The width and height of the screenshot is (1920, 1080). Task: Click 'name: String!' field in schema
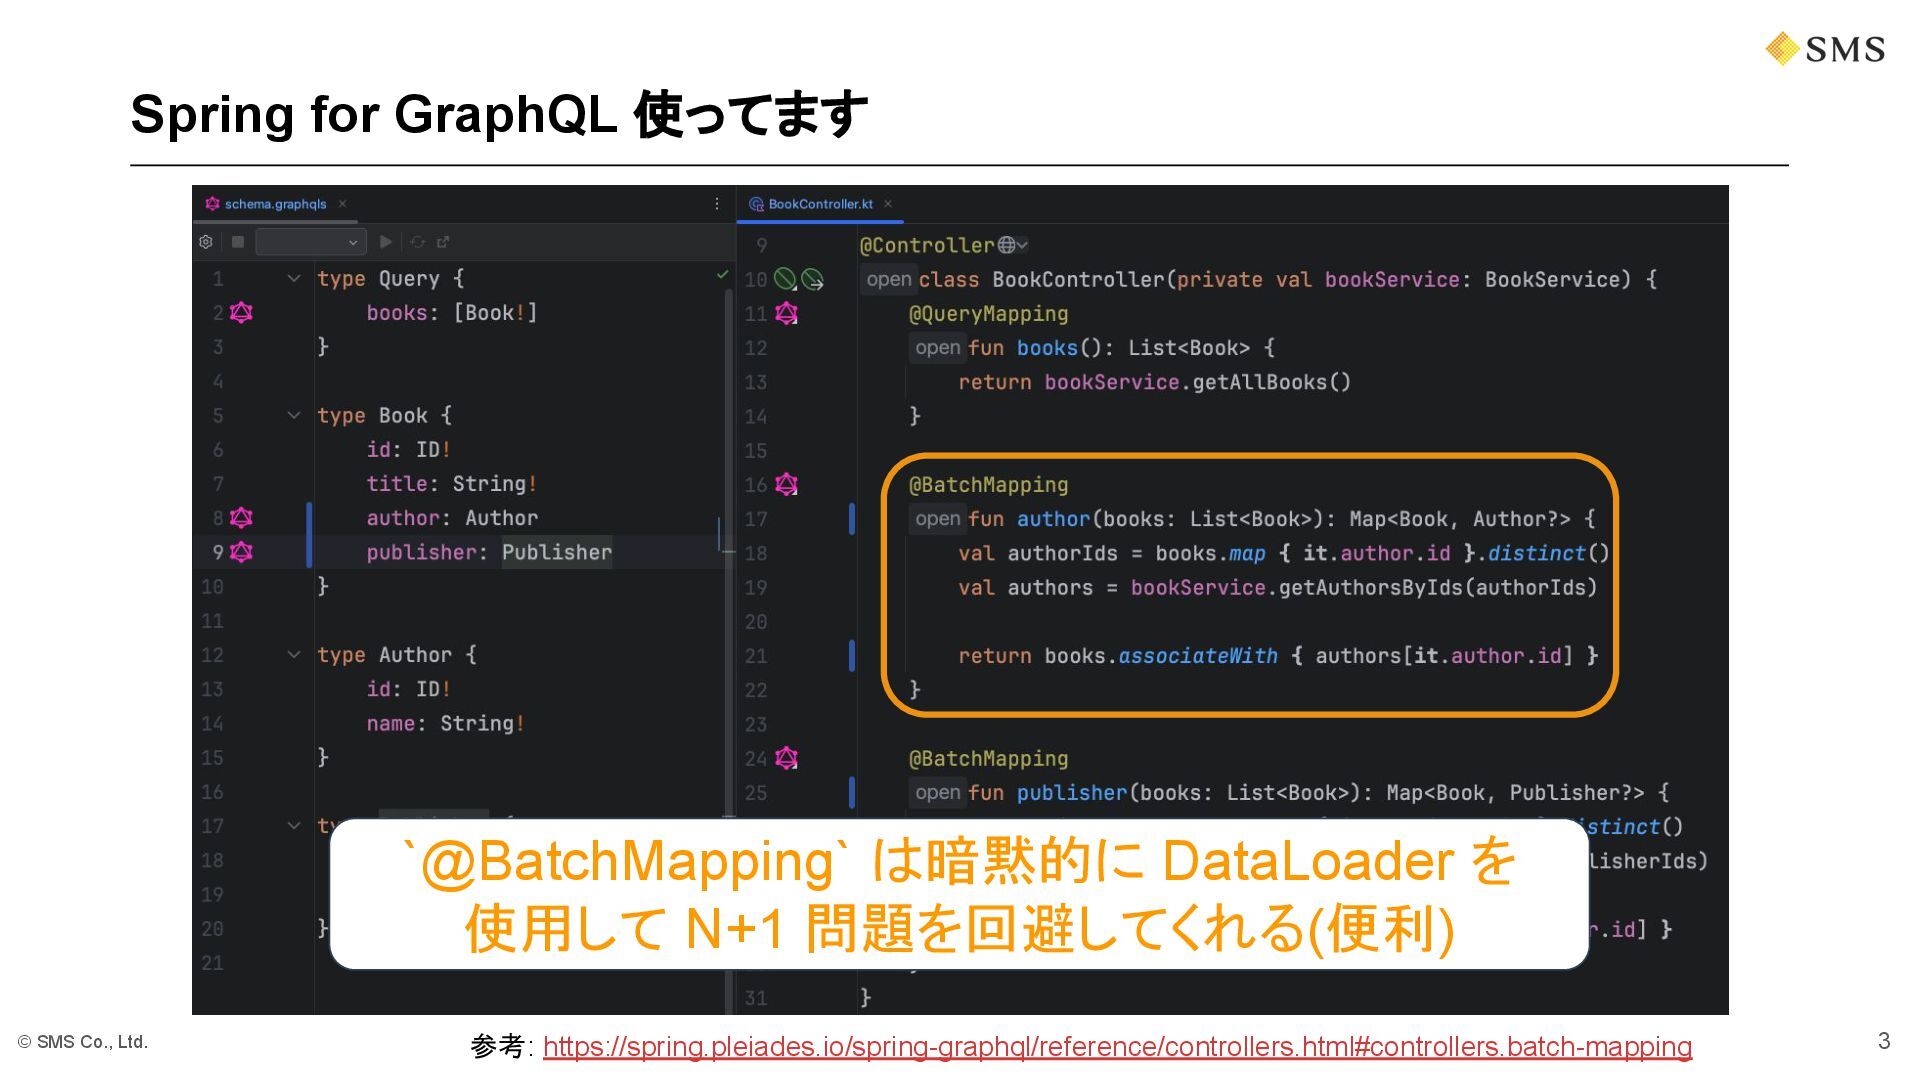[446, 723]
